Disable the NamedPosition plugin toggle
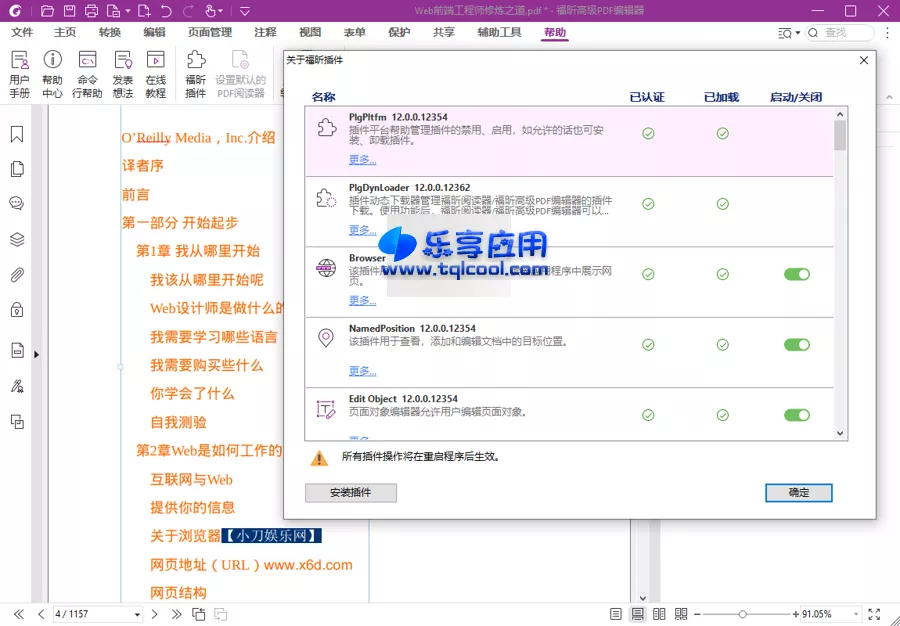 [795, 344]
